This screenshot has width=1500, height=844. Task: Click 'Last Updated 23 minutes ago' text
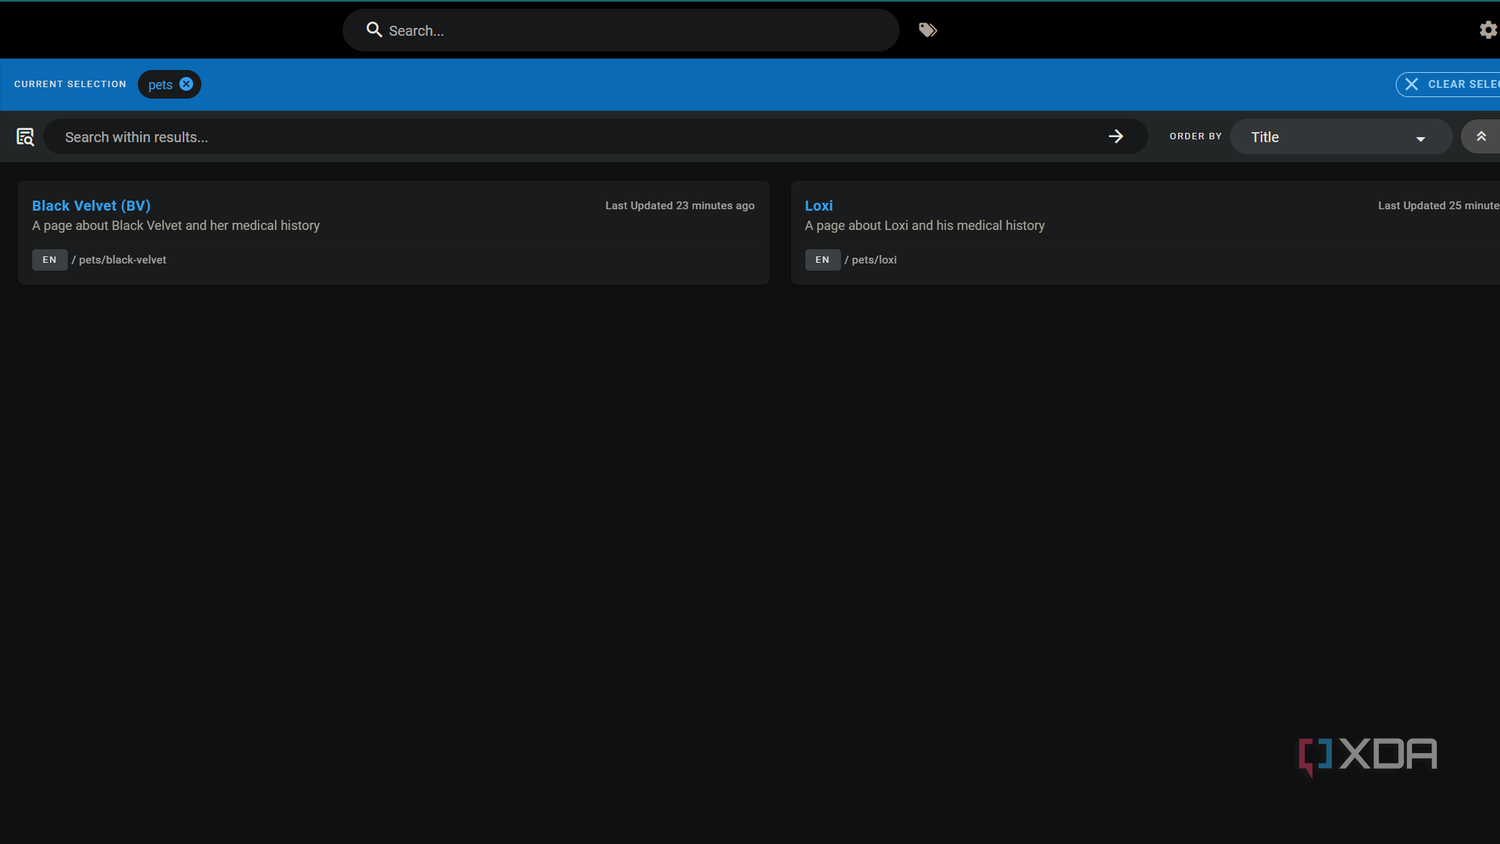(x=680, y=205)
